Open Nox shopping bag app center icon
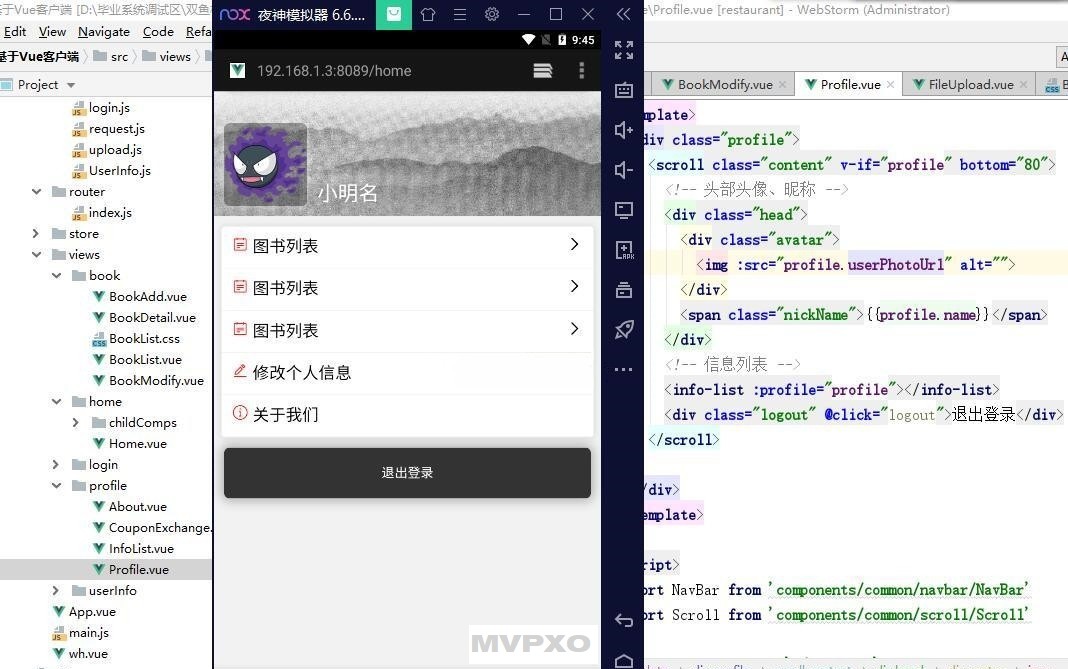This screenshot has width=1068, height=669. [x=394, y=14]
